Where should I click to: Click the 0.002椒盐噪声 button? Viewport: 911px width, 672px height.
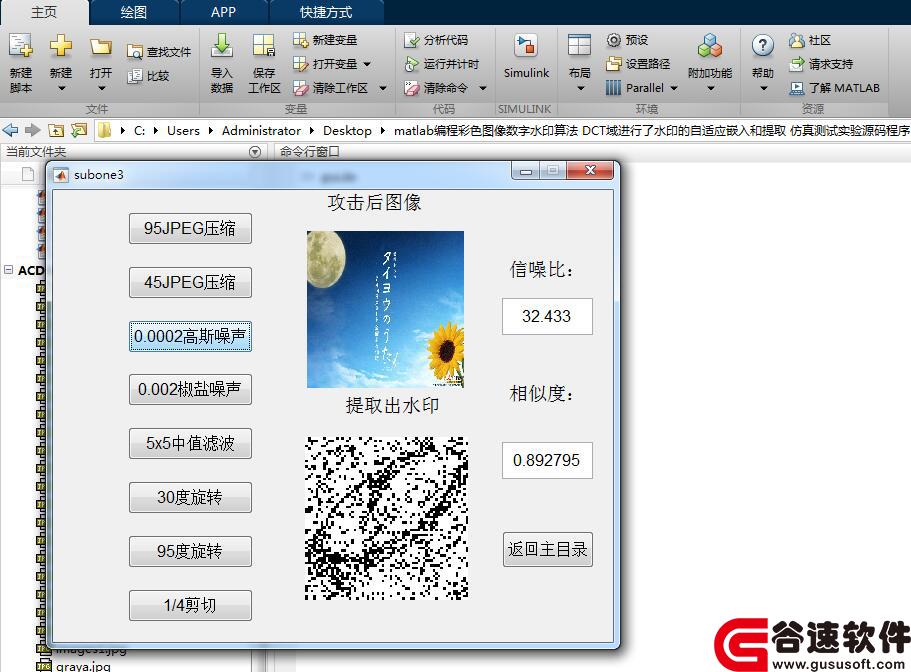click(x=190, y=389)
